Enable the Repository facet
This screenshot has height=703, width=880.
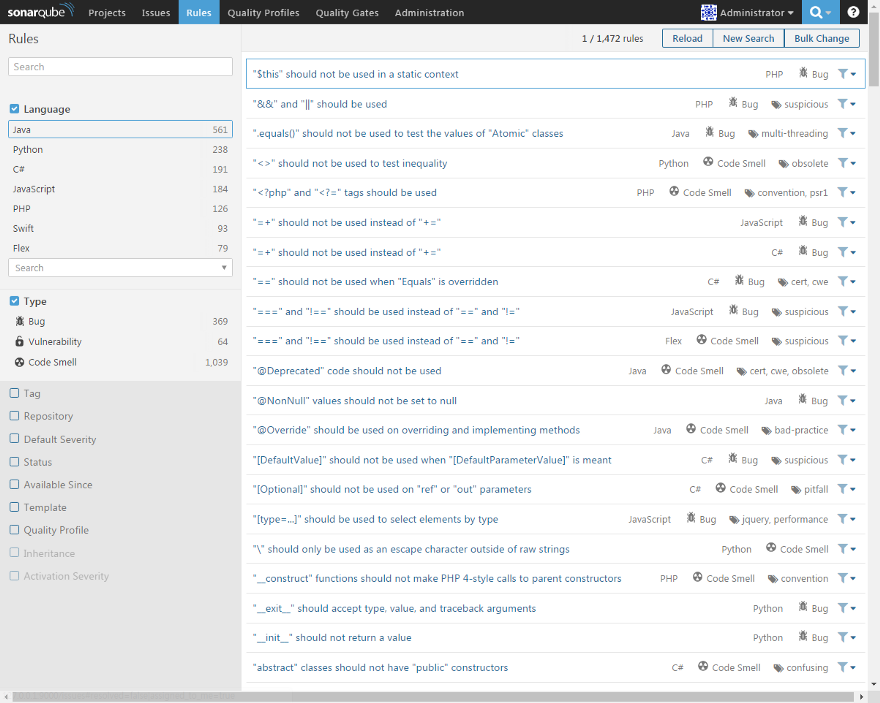pos(15,416)
